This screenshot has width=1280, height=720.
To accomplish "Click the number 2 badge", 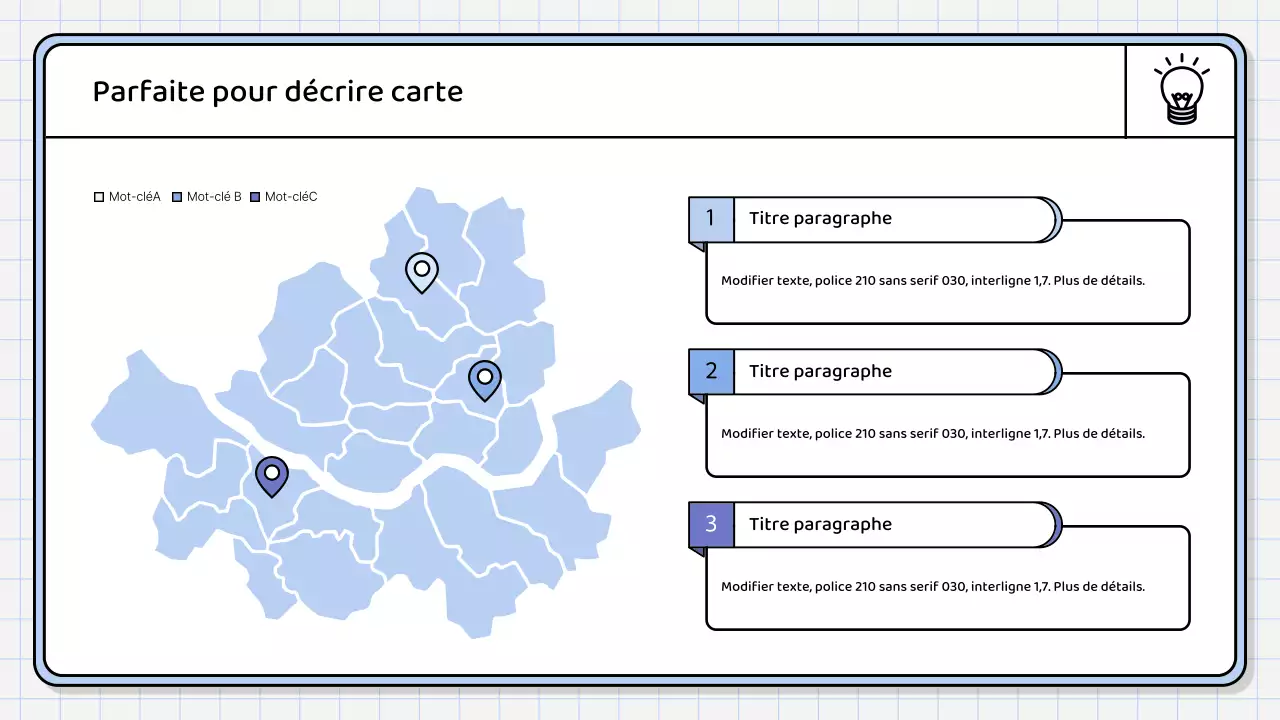I will (x=711, y=372).
